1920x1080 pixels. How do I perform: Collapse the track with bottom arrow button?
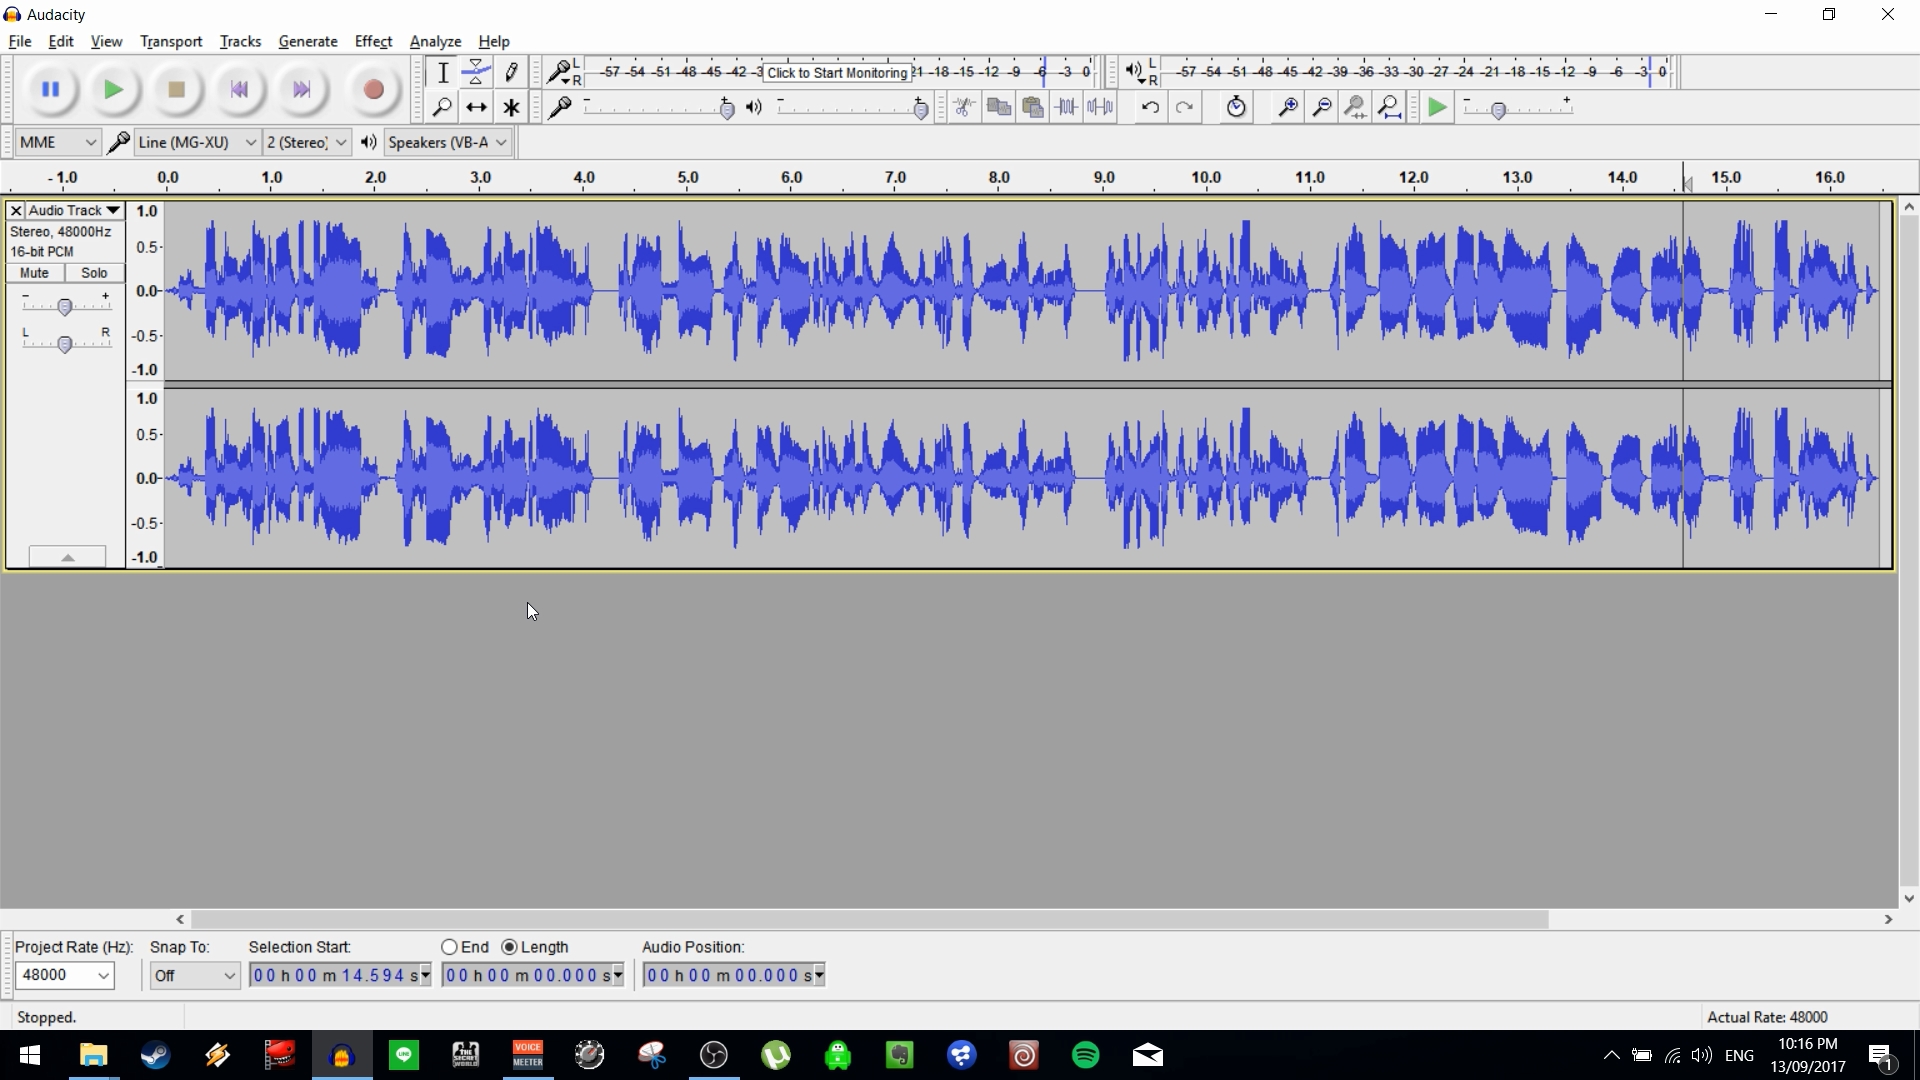pos(67,557)
